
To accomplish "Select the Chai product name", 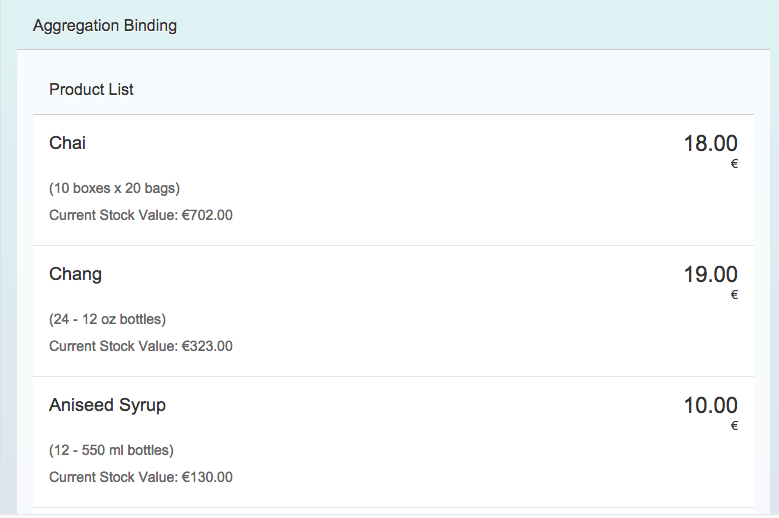I will 67,143.
